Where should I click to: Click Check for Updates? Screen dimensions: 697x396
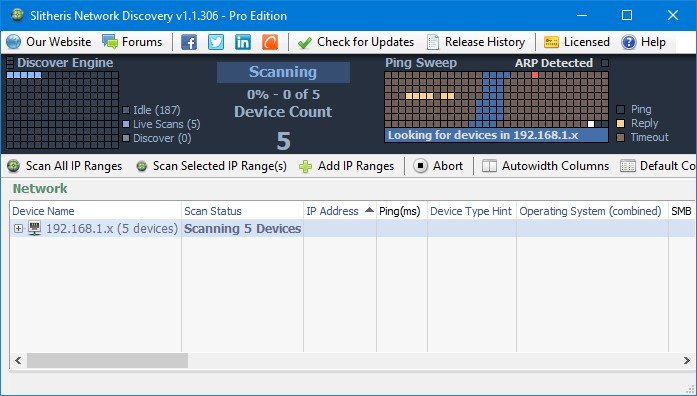365,42
